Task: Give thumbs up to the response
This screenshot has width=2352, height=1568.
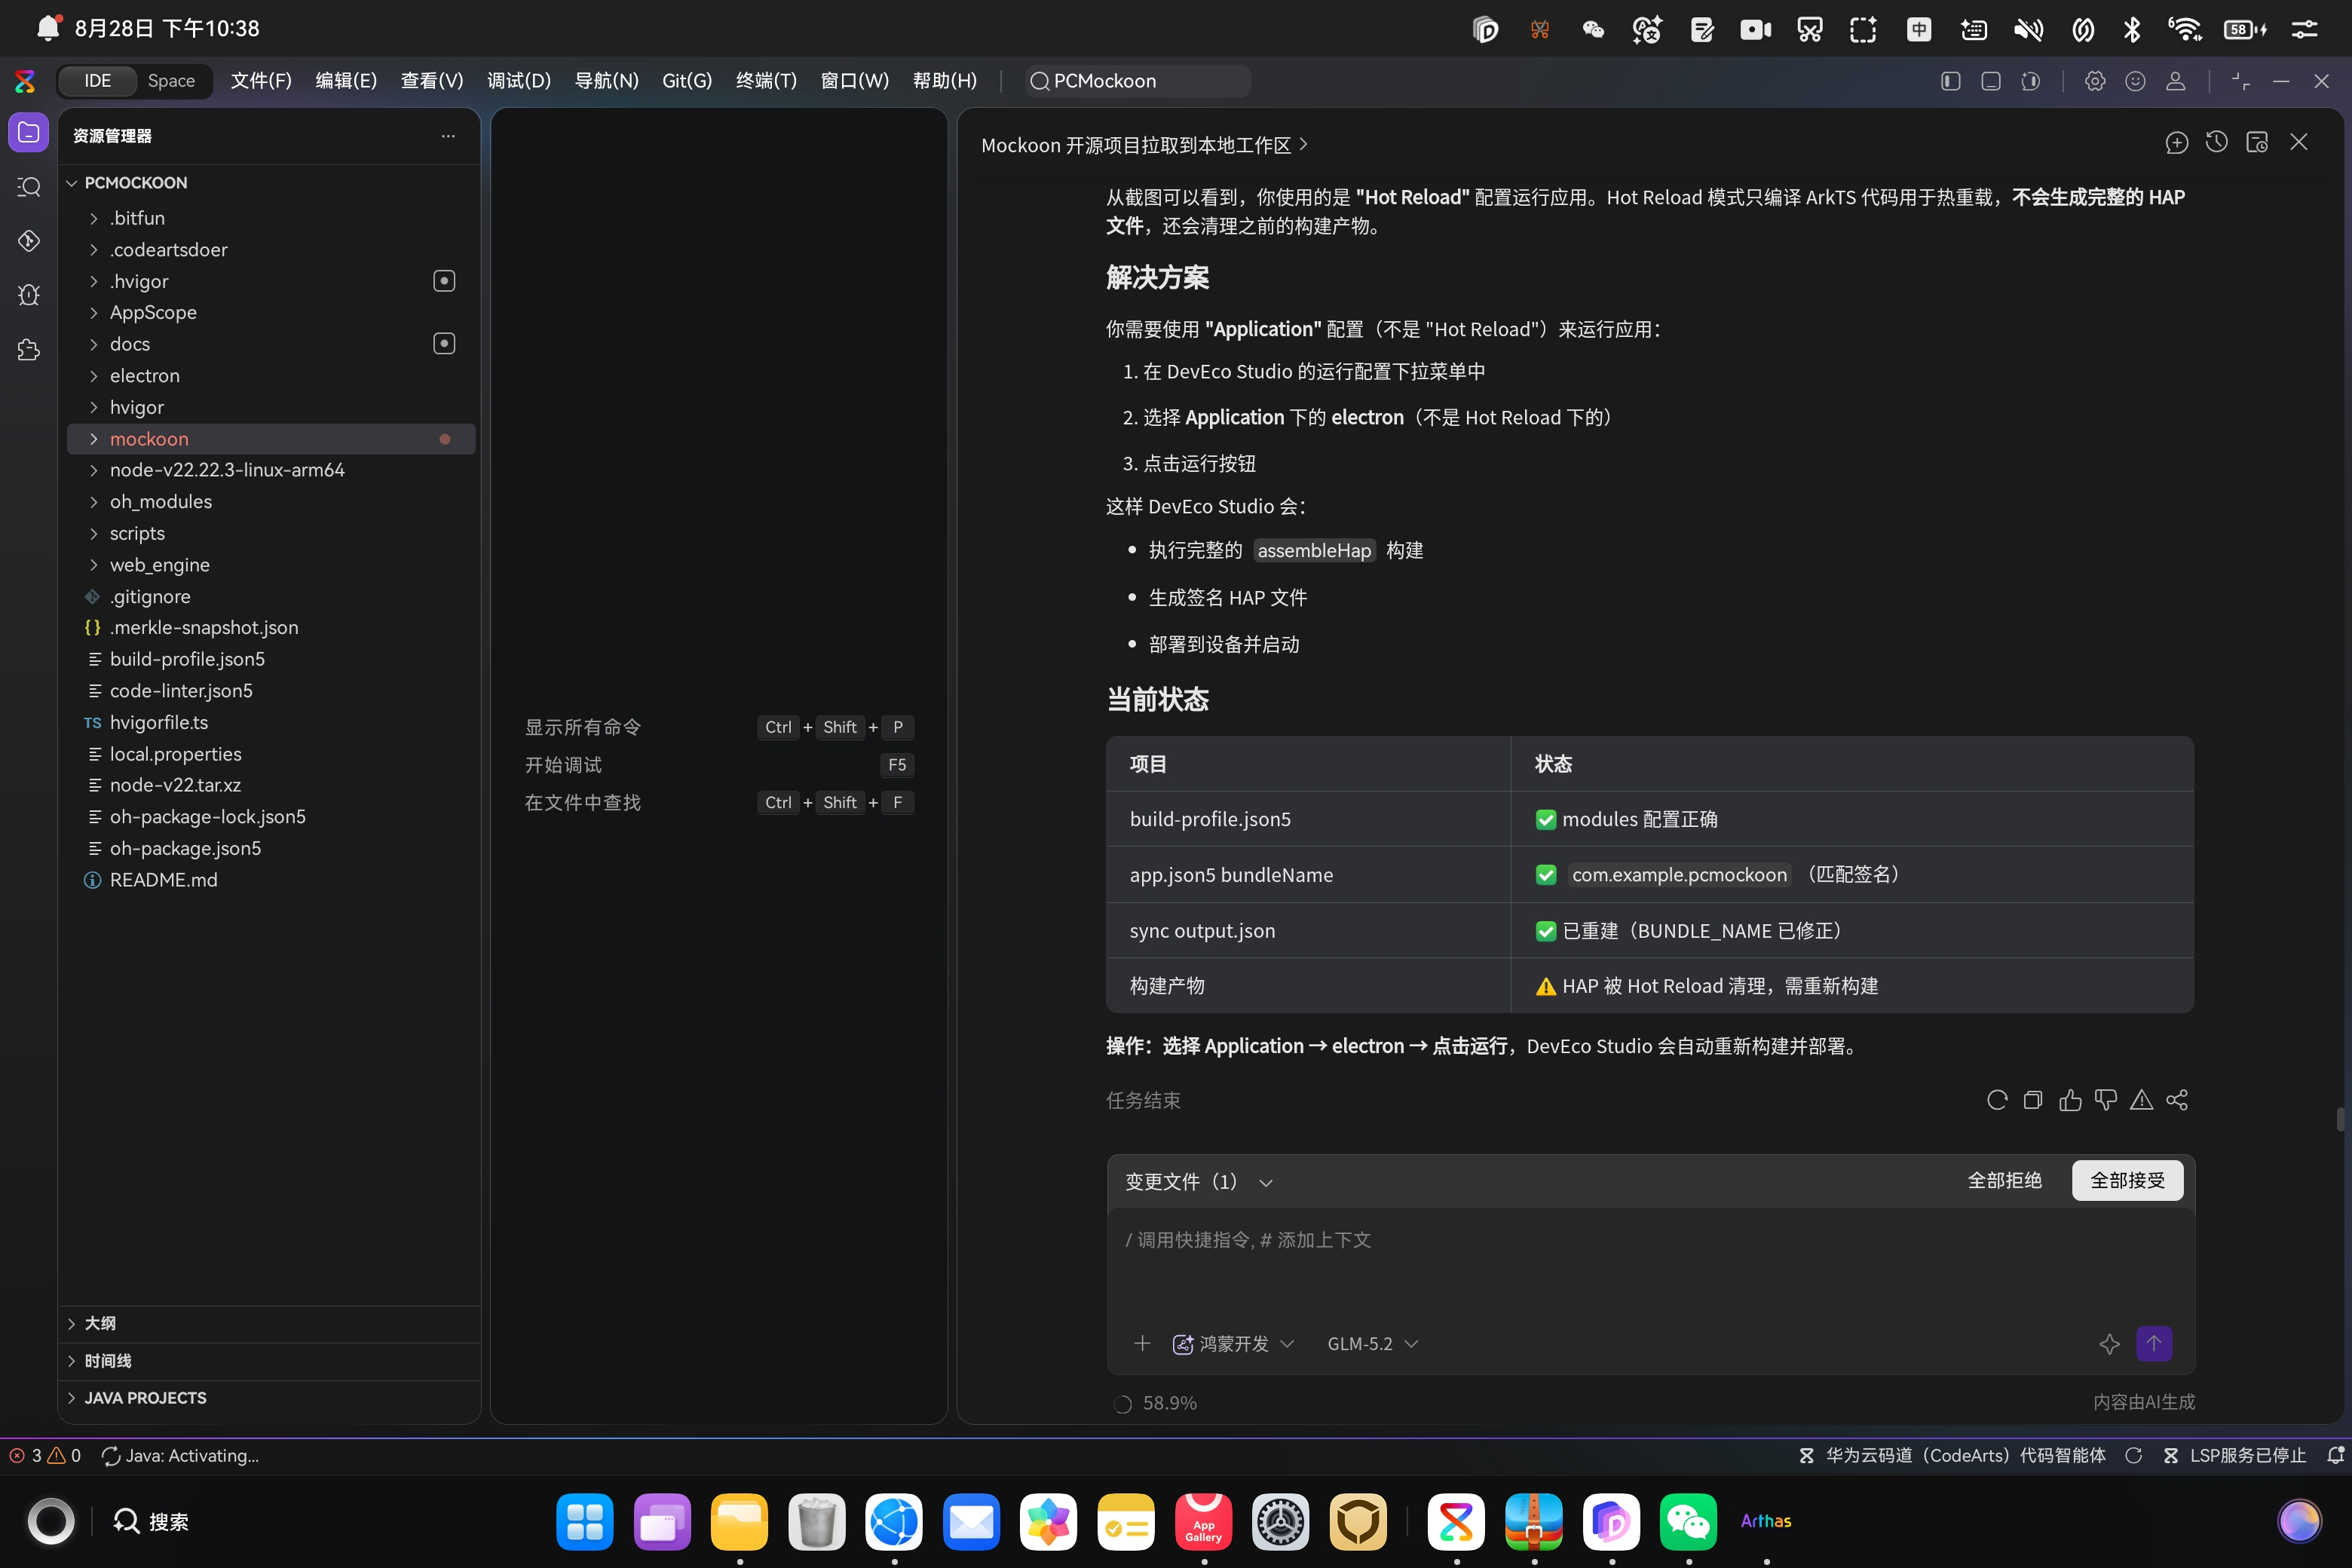Action: [2070, 1100]
